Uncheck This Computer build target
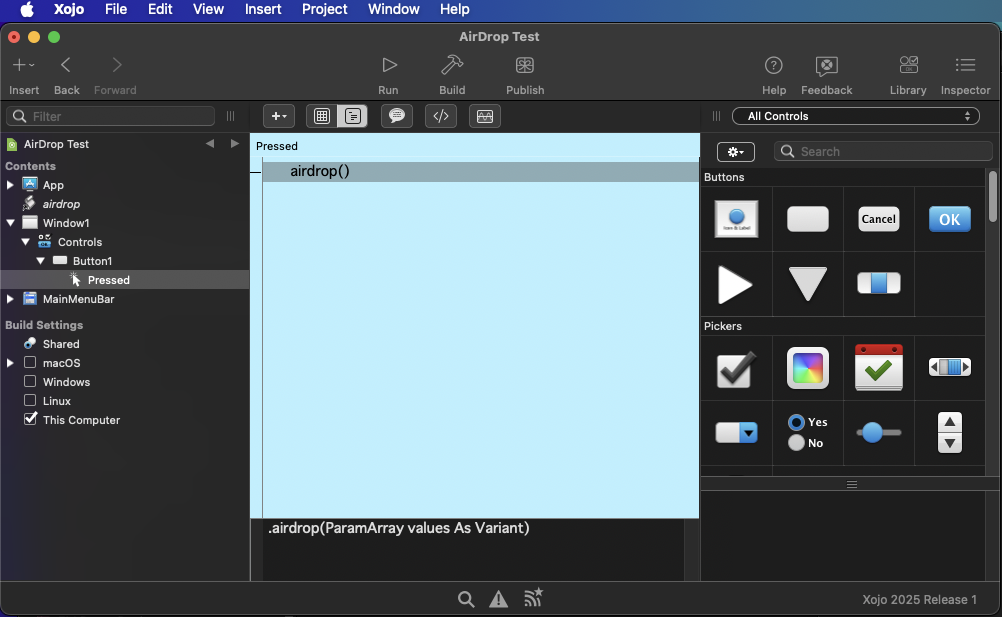 pyautogui.click(x=30, y=420)
